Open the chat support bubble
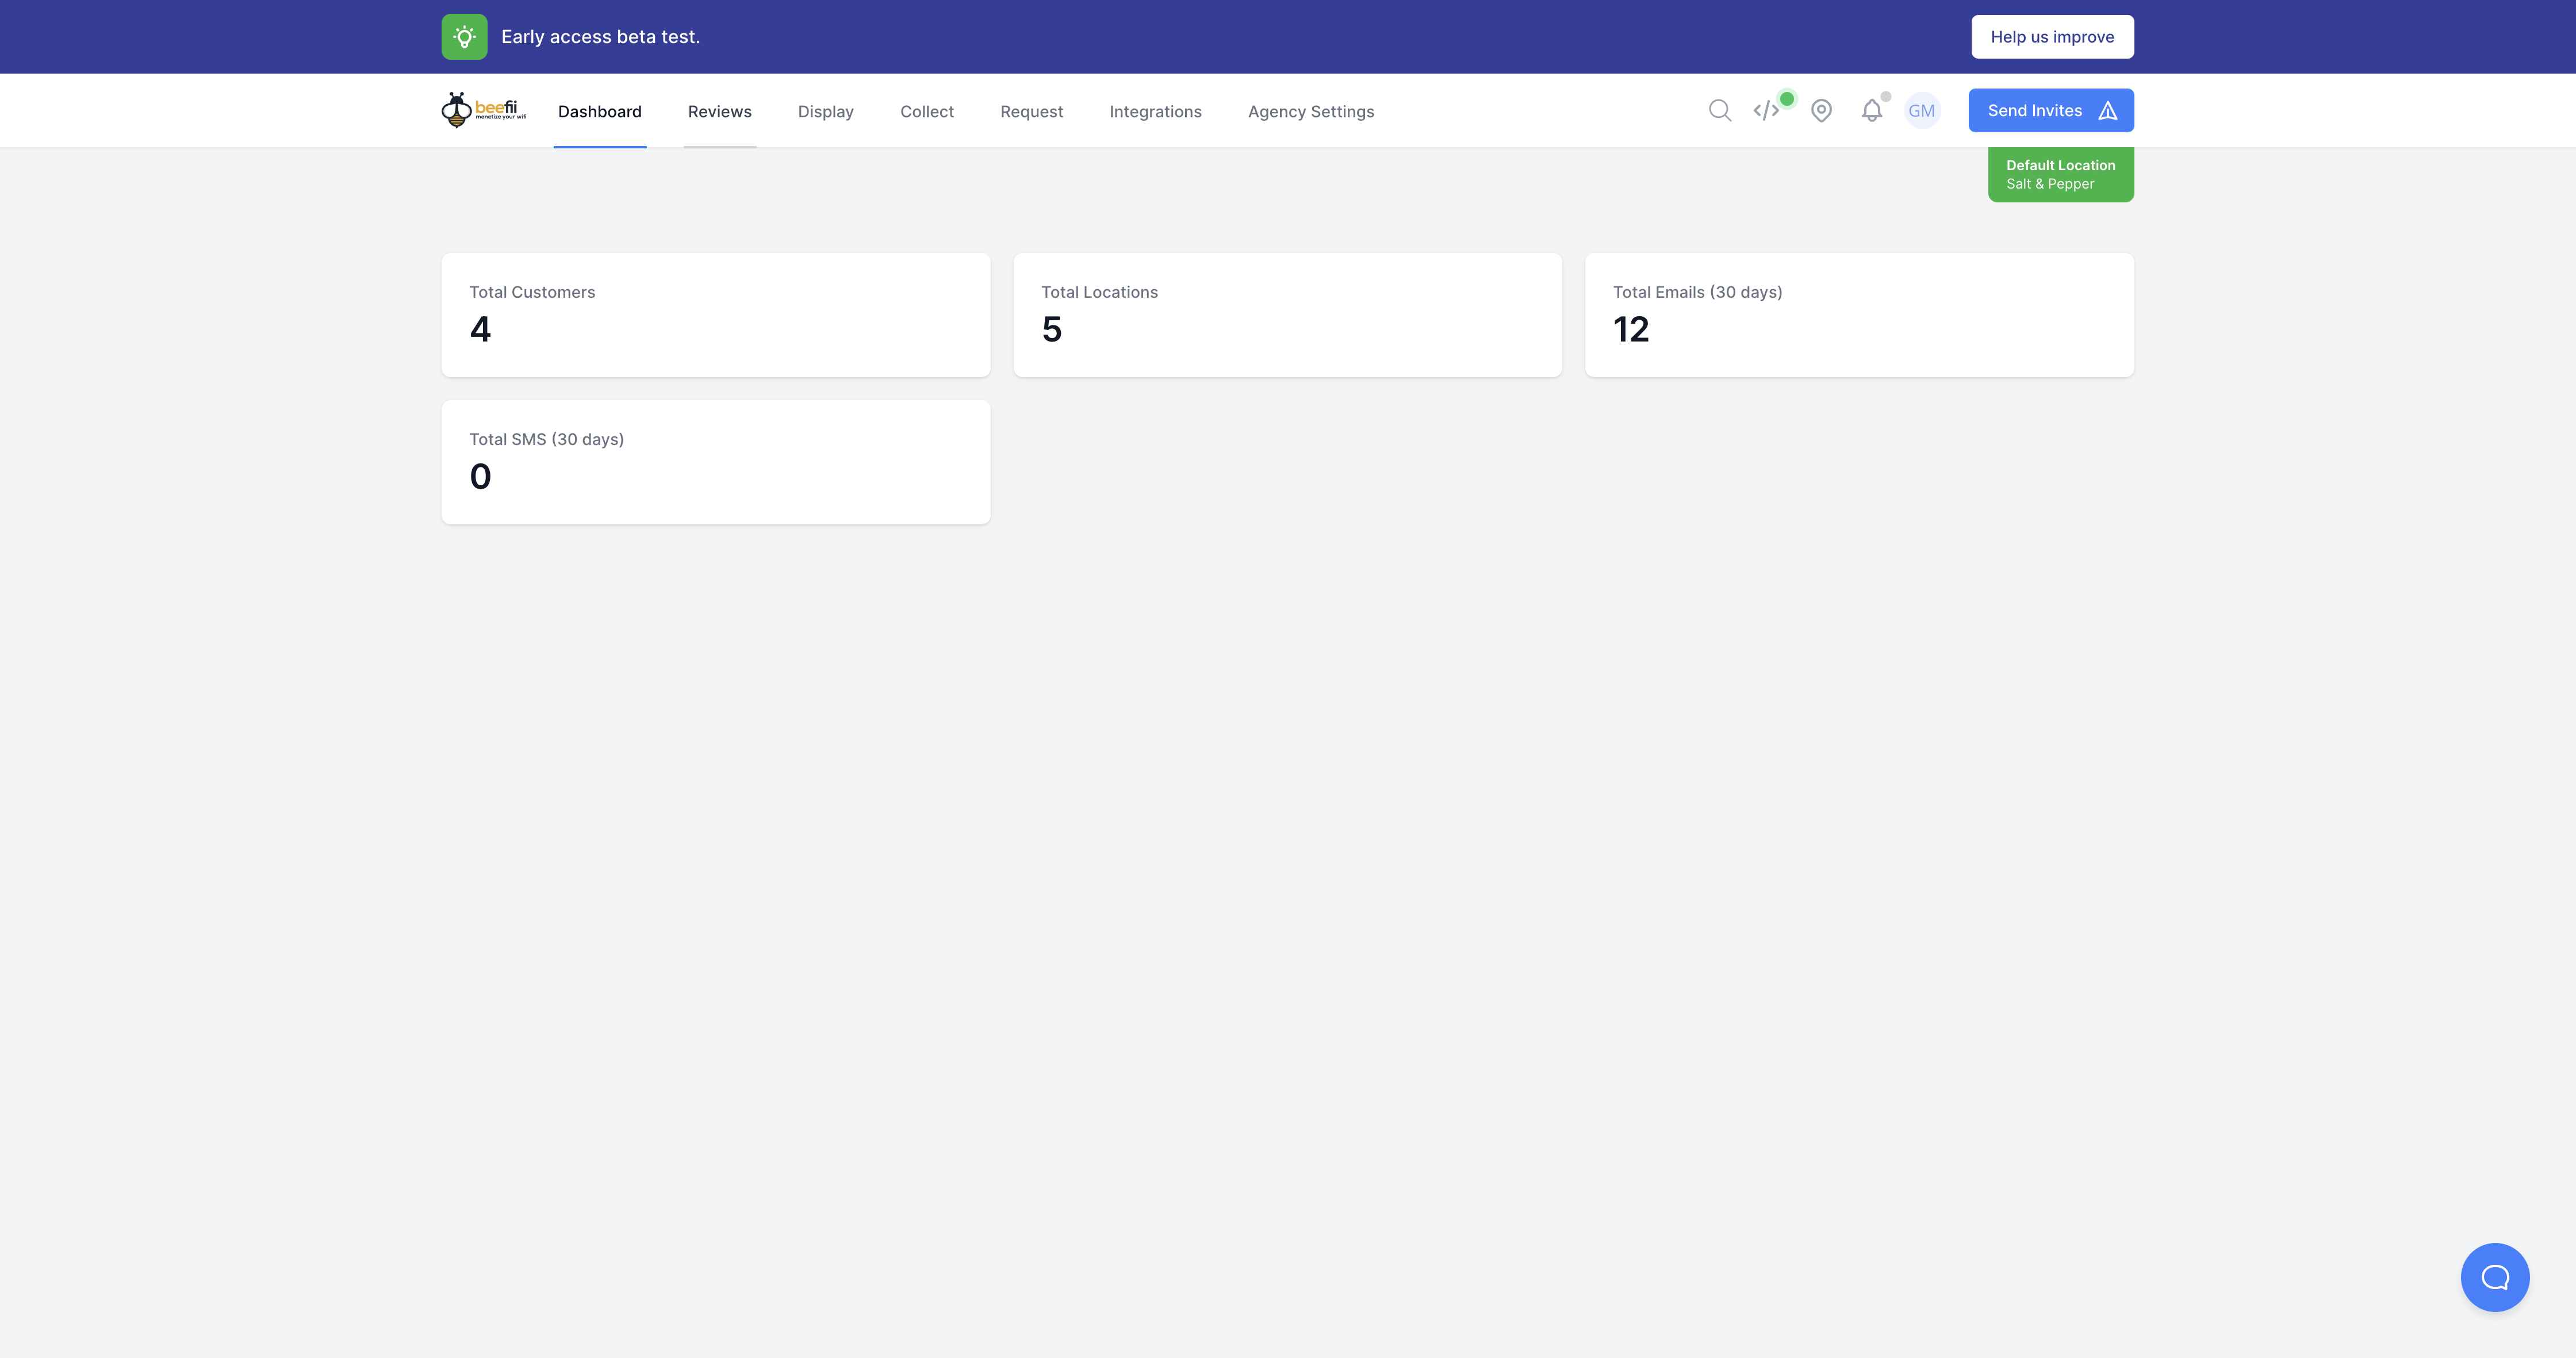The height and width of the screenshot is (1358, 2576). (2494, 1277)
